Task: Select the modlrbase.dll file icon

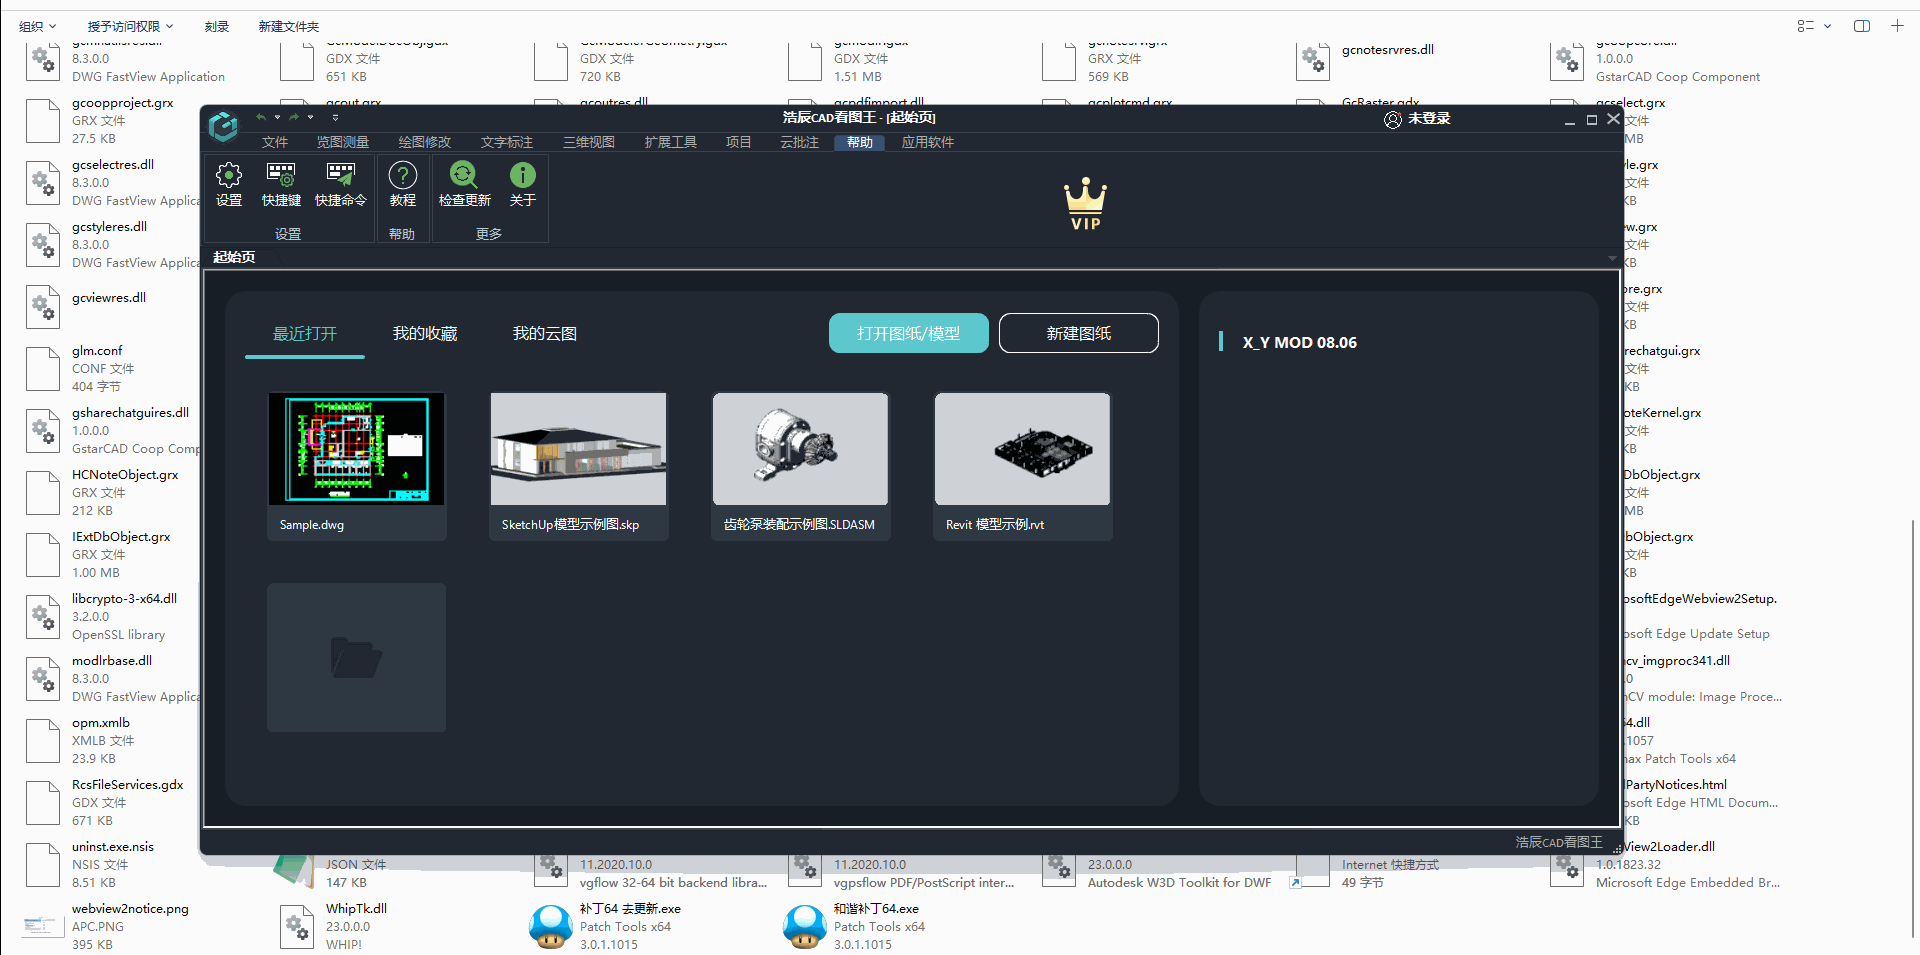Action: pos(43,679)
